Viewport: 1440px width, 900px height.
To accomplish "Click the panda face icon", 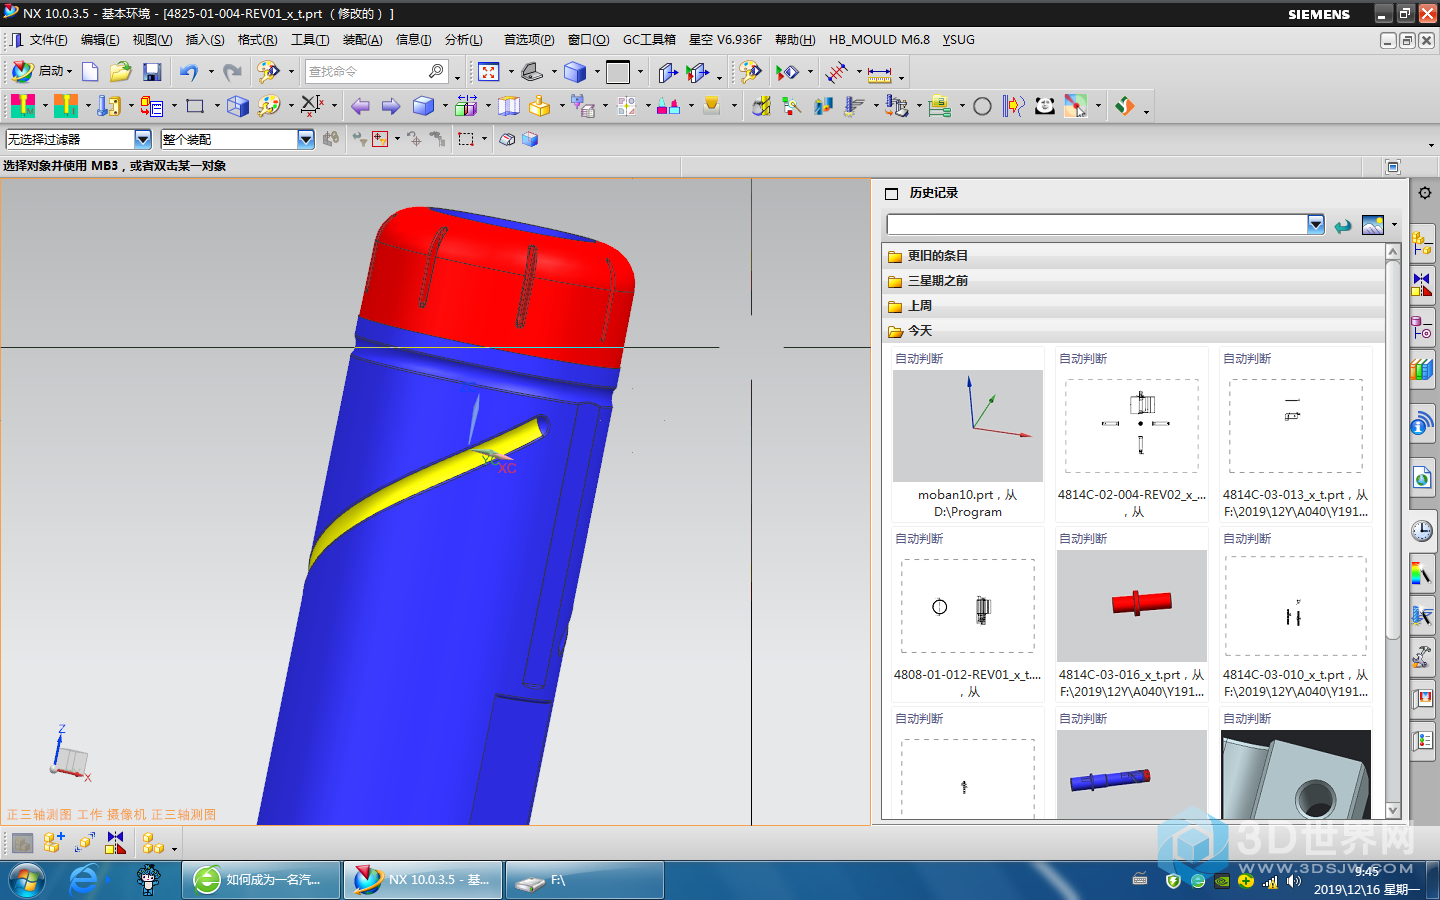I will point(1044,106).
